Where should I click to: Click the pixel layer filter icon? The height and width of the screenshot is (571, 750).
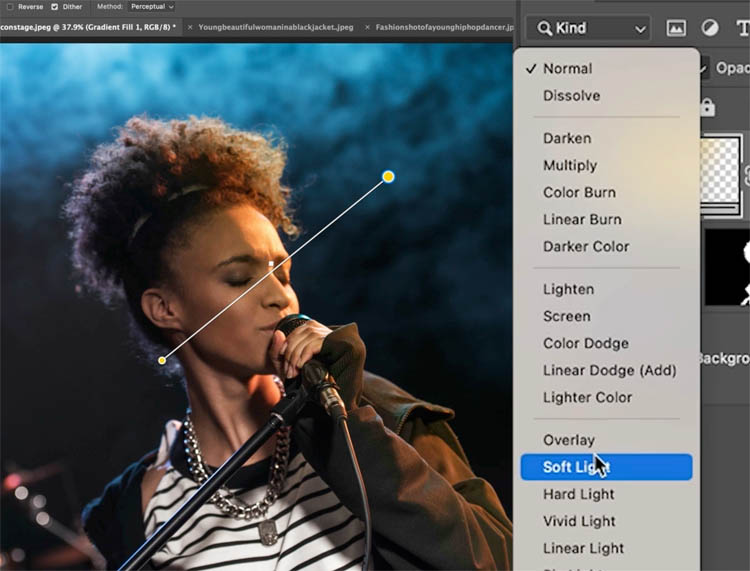[x=676, y=28]
